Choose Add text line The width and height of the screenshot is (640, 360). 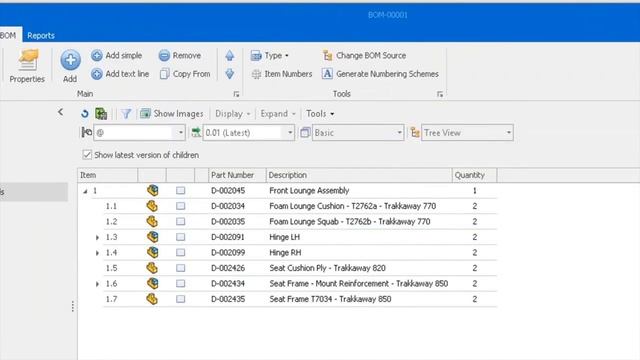pos(120,74)
